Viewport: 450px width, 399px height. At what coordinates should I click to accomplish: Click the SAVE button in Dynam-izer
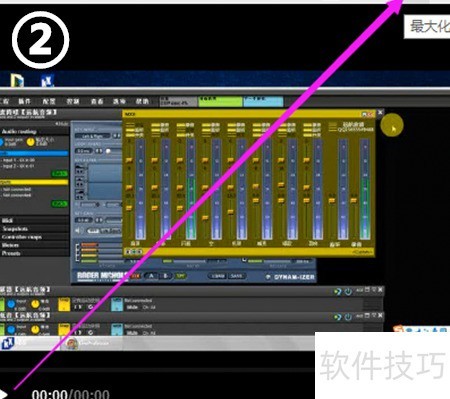point(237,276)
